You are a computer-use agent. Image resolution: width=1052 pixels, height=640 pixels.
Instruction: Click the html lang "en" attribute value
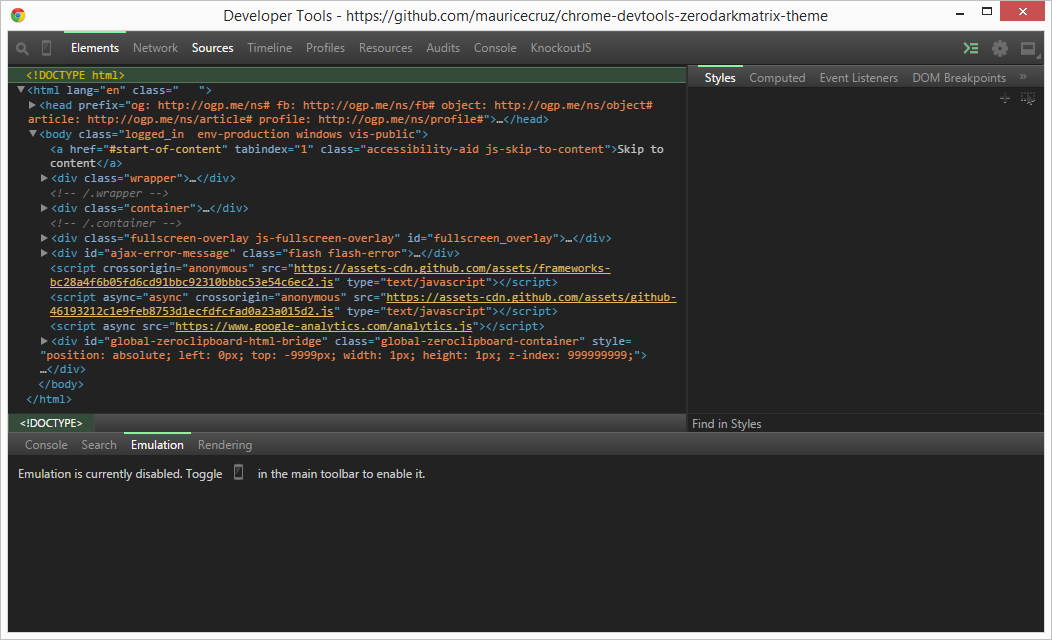pos(113,90)
